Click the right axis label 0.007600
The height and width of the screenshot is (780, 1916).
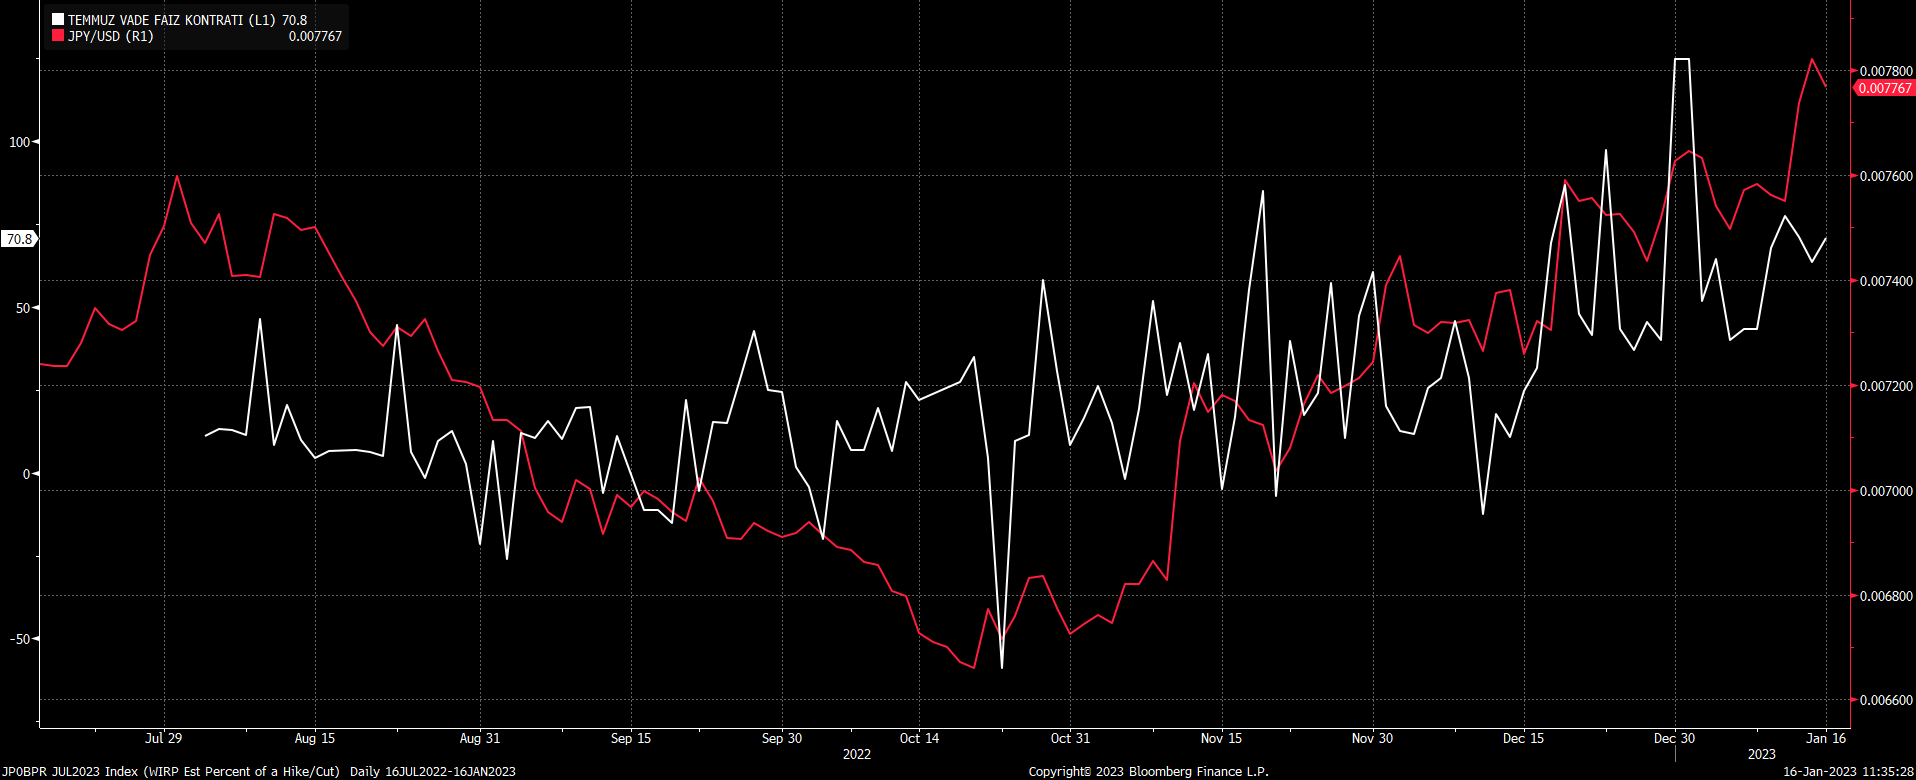(x=1886, y=176)
